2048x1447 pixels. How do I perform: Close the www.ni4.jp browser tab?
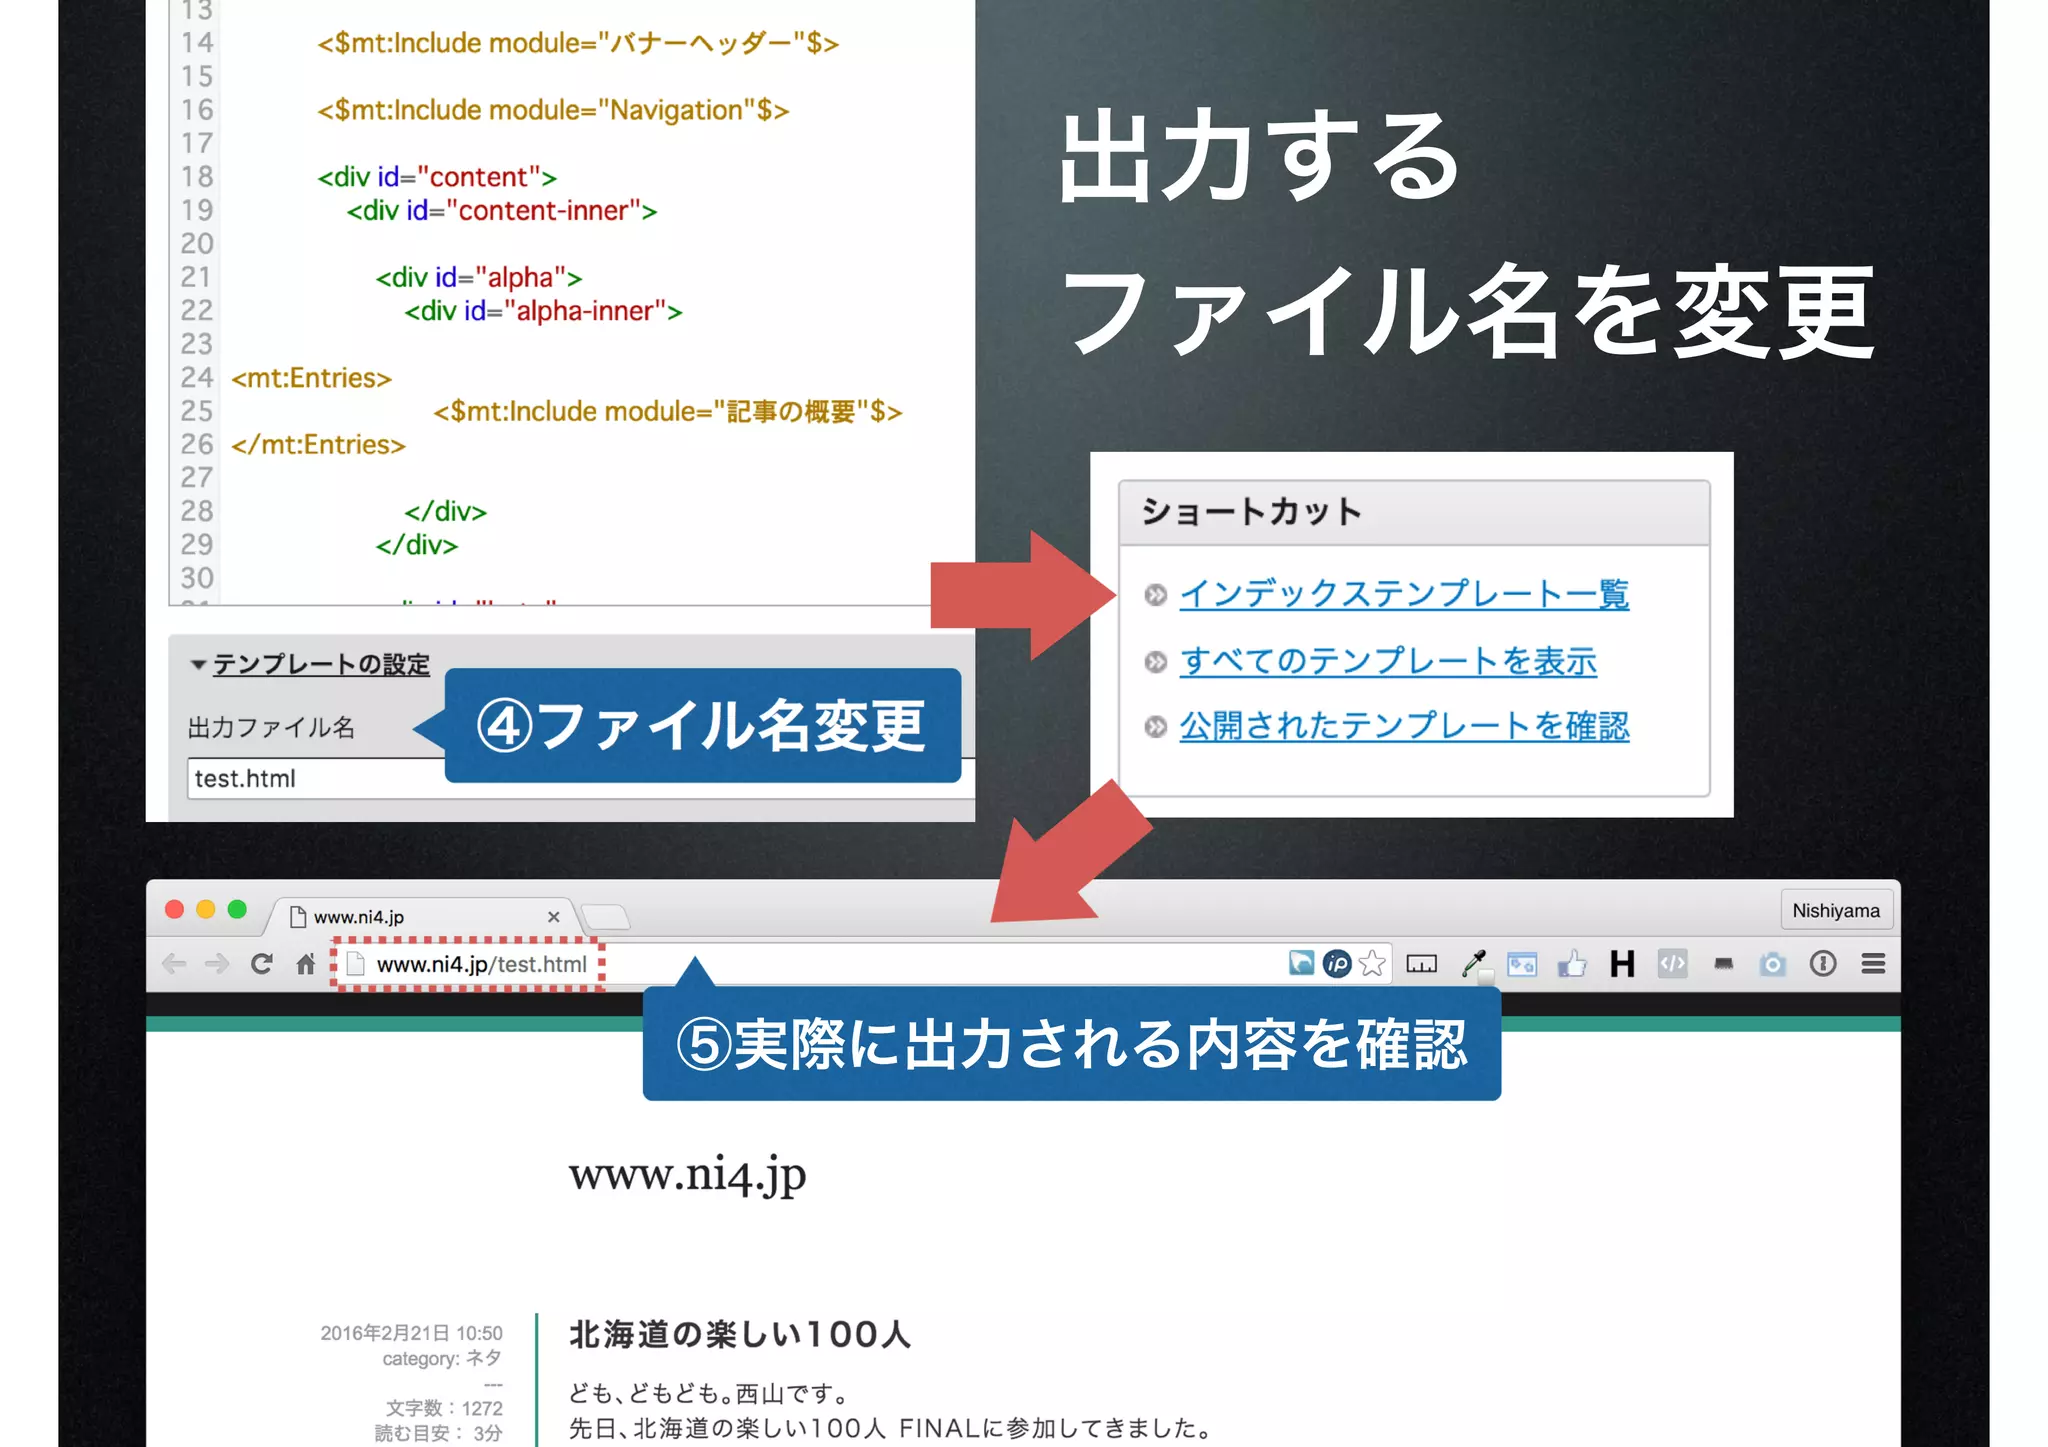(553, 917)
